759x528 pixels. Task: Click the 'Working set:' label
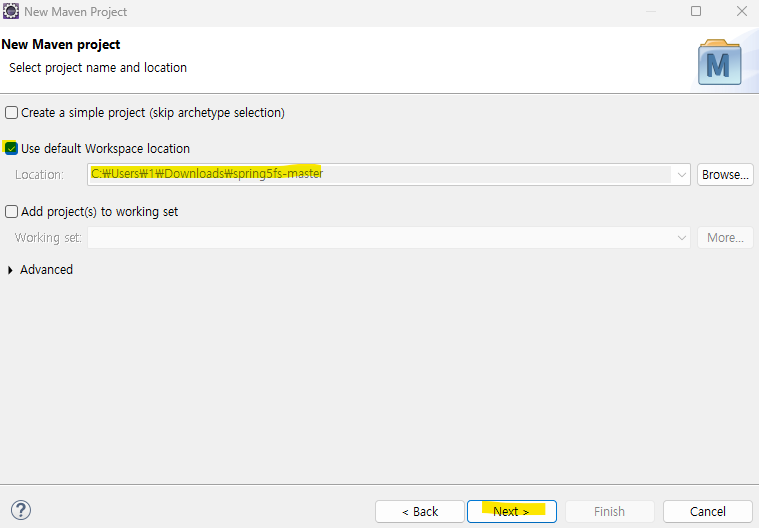[48, 238]
